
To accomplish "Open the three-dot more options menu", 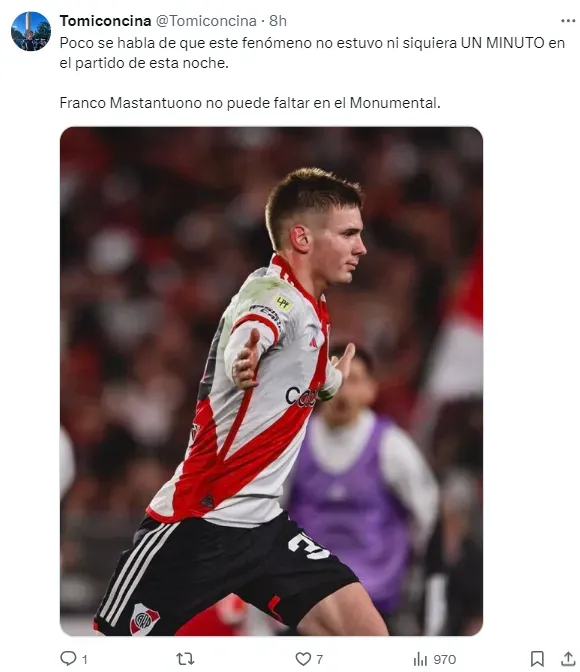I will click(568, 21).
